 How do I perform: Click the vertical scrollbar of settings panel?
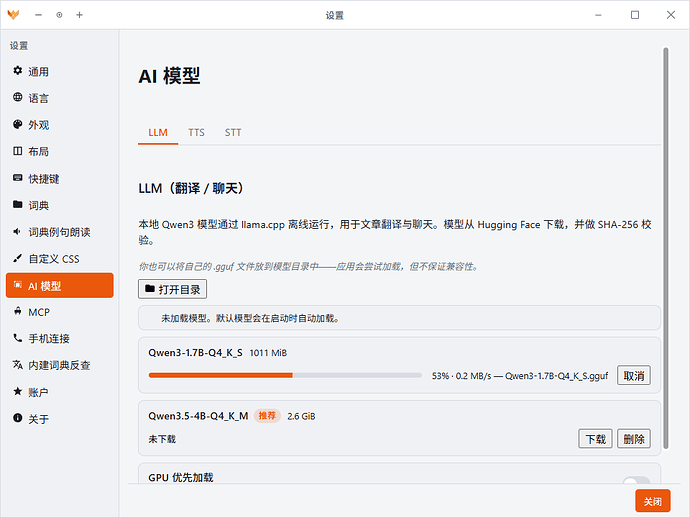[666, 248]
